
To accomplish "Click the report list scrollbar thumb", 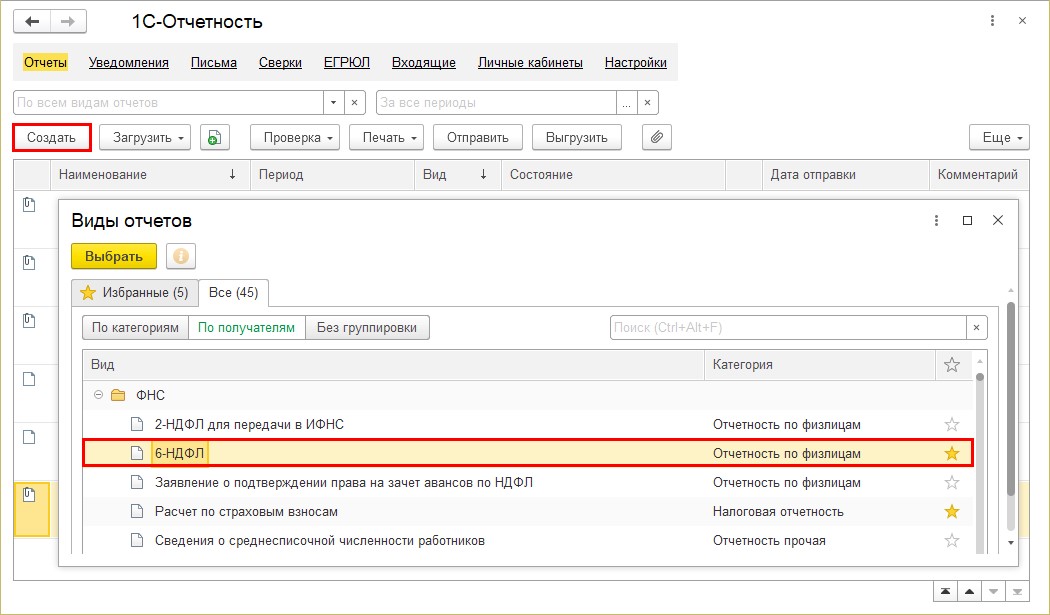I will tap(980, 377).
